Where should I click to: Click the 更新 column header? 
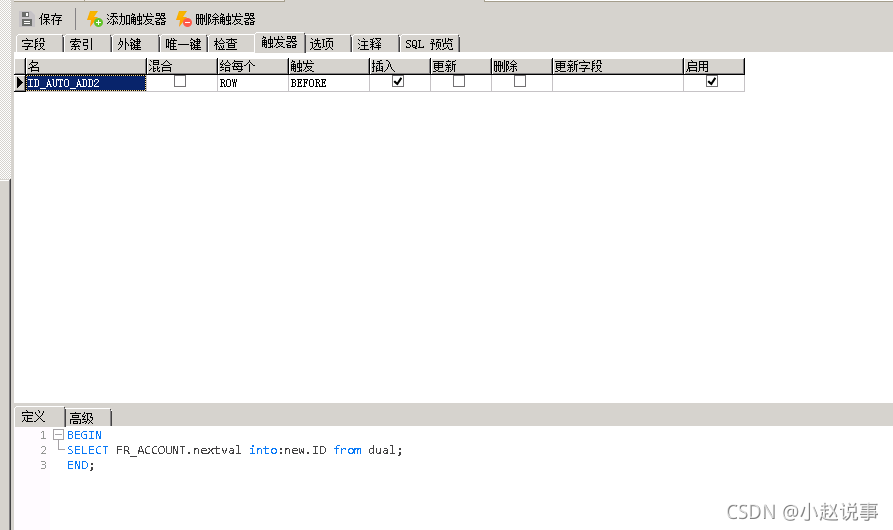point(461,66)
